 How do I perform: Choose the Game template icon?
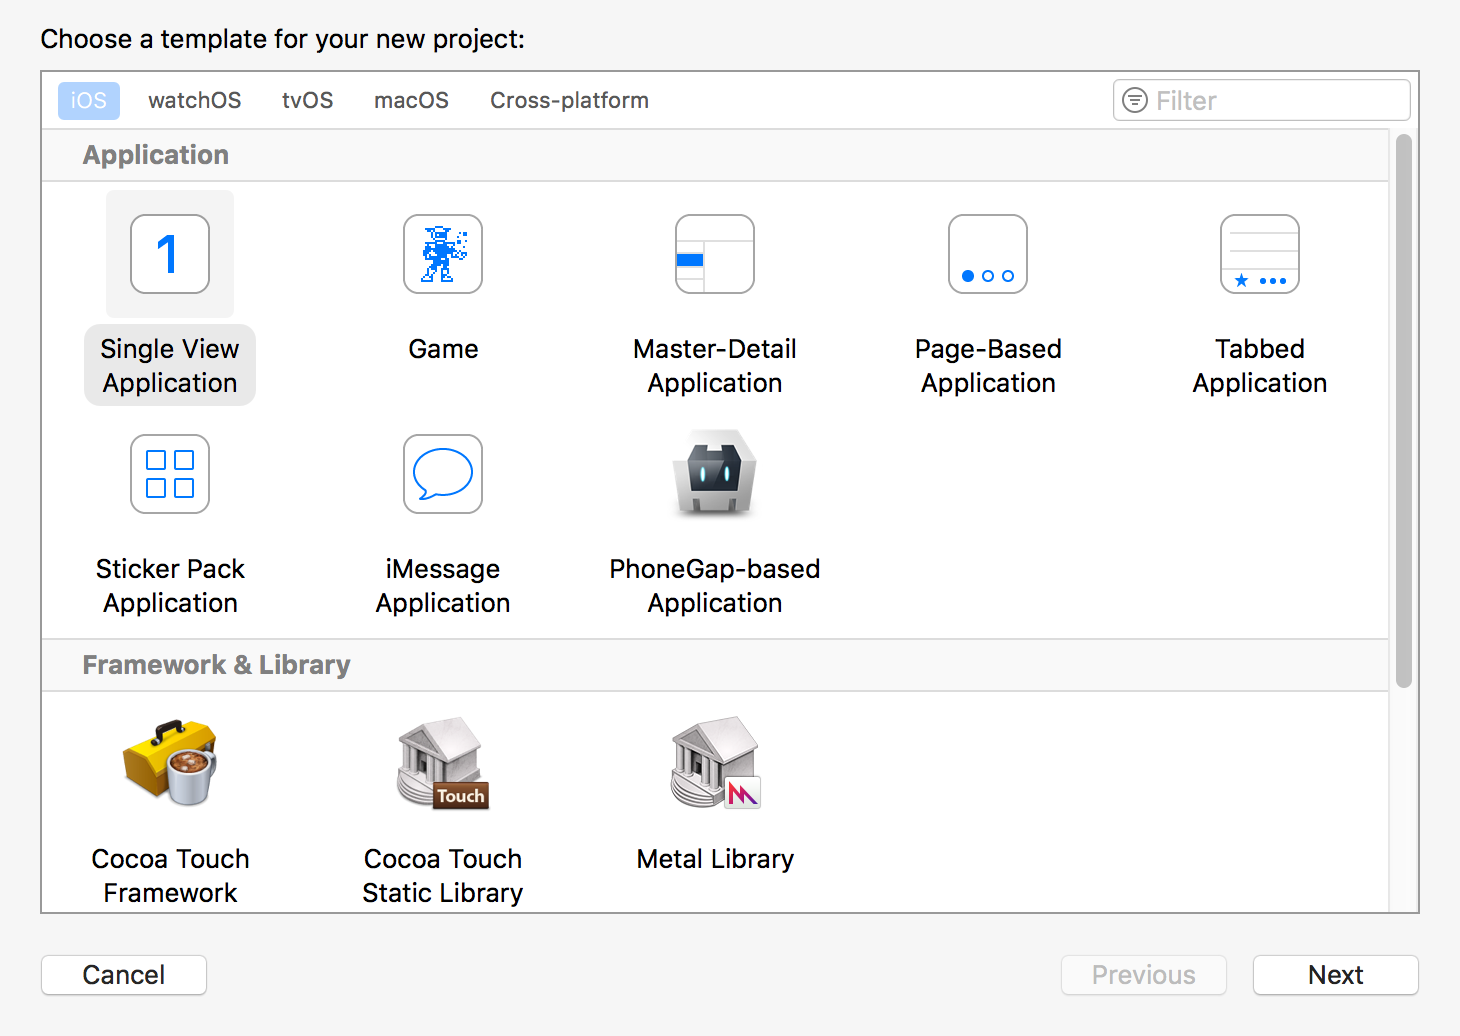click(x=443, y=254)
